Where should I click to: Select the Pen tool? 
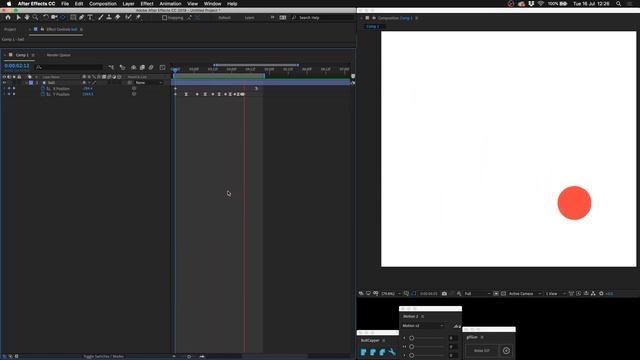point(82,18)
